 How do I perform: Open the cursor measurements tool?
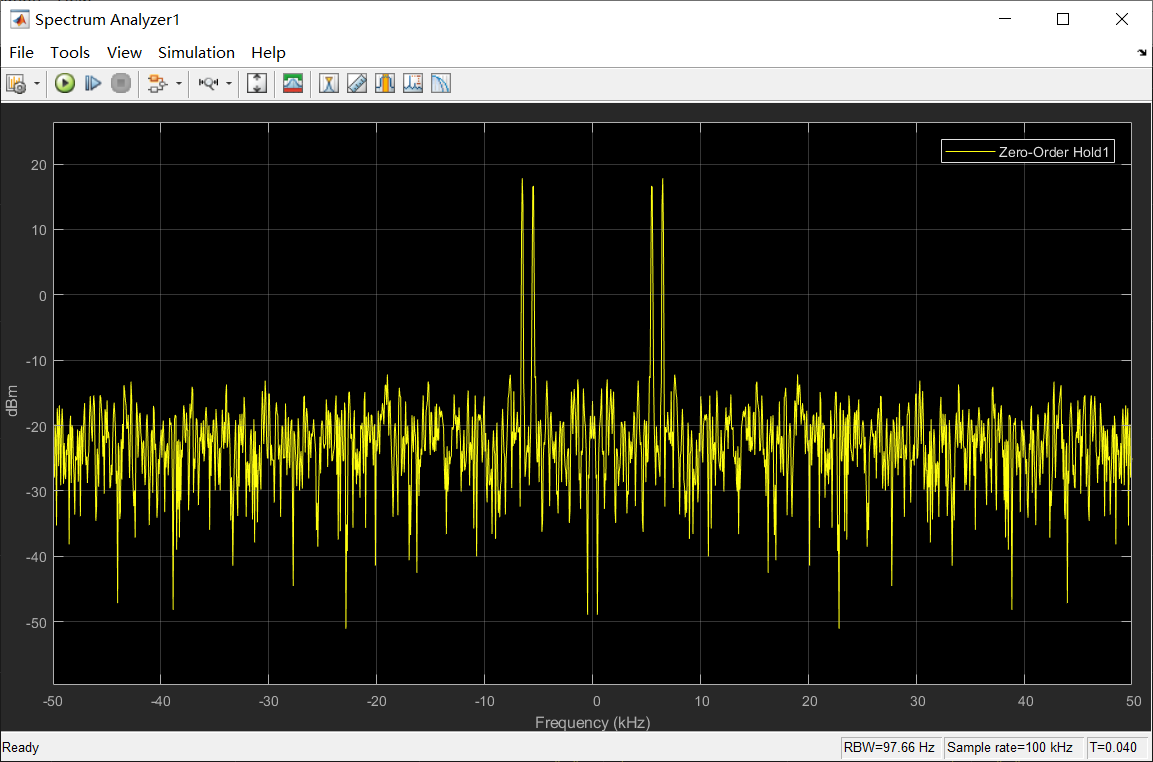pyautogui.click(x=328, y=84)
